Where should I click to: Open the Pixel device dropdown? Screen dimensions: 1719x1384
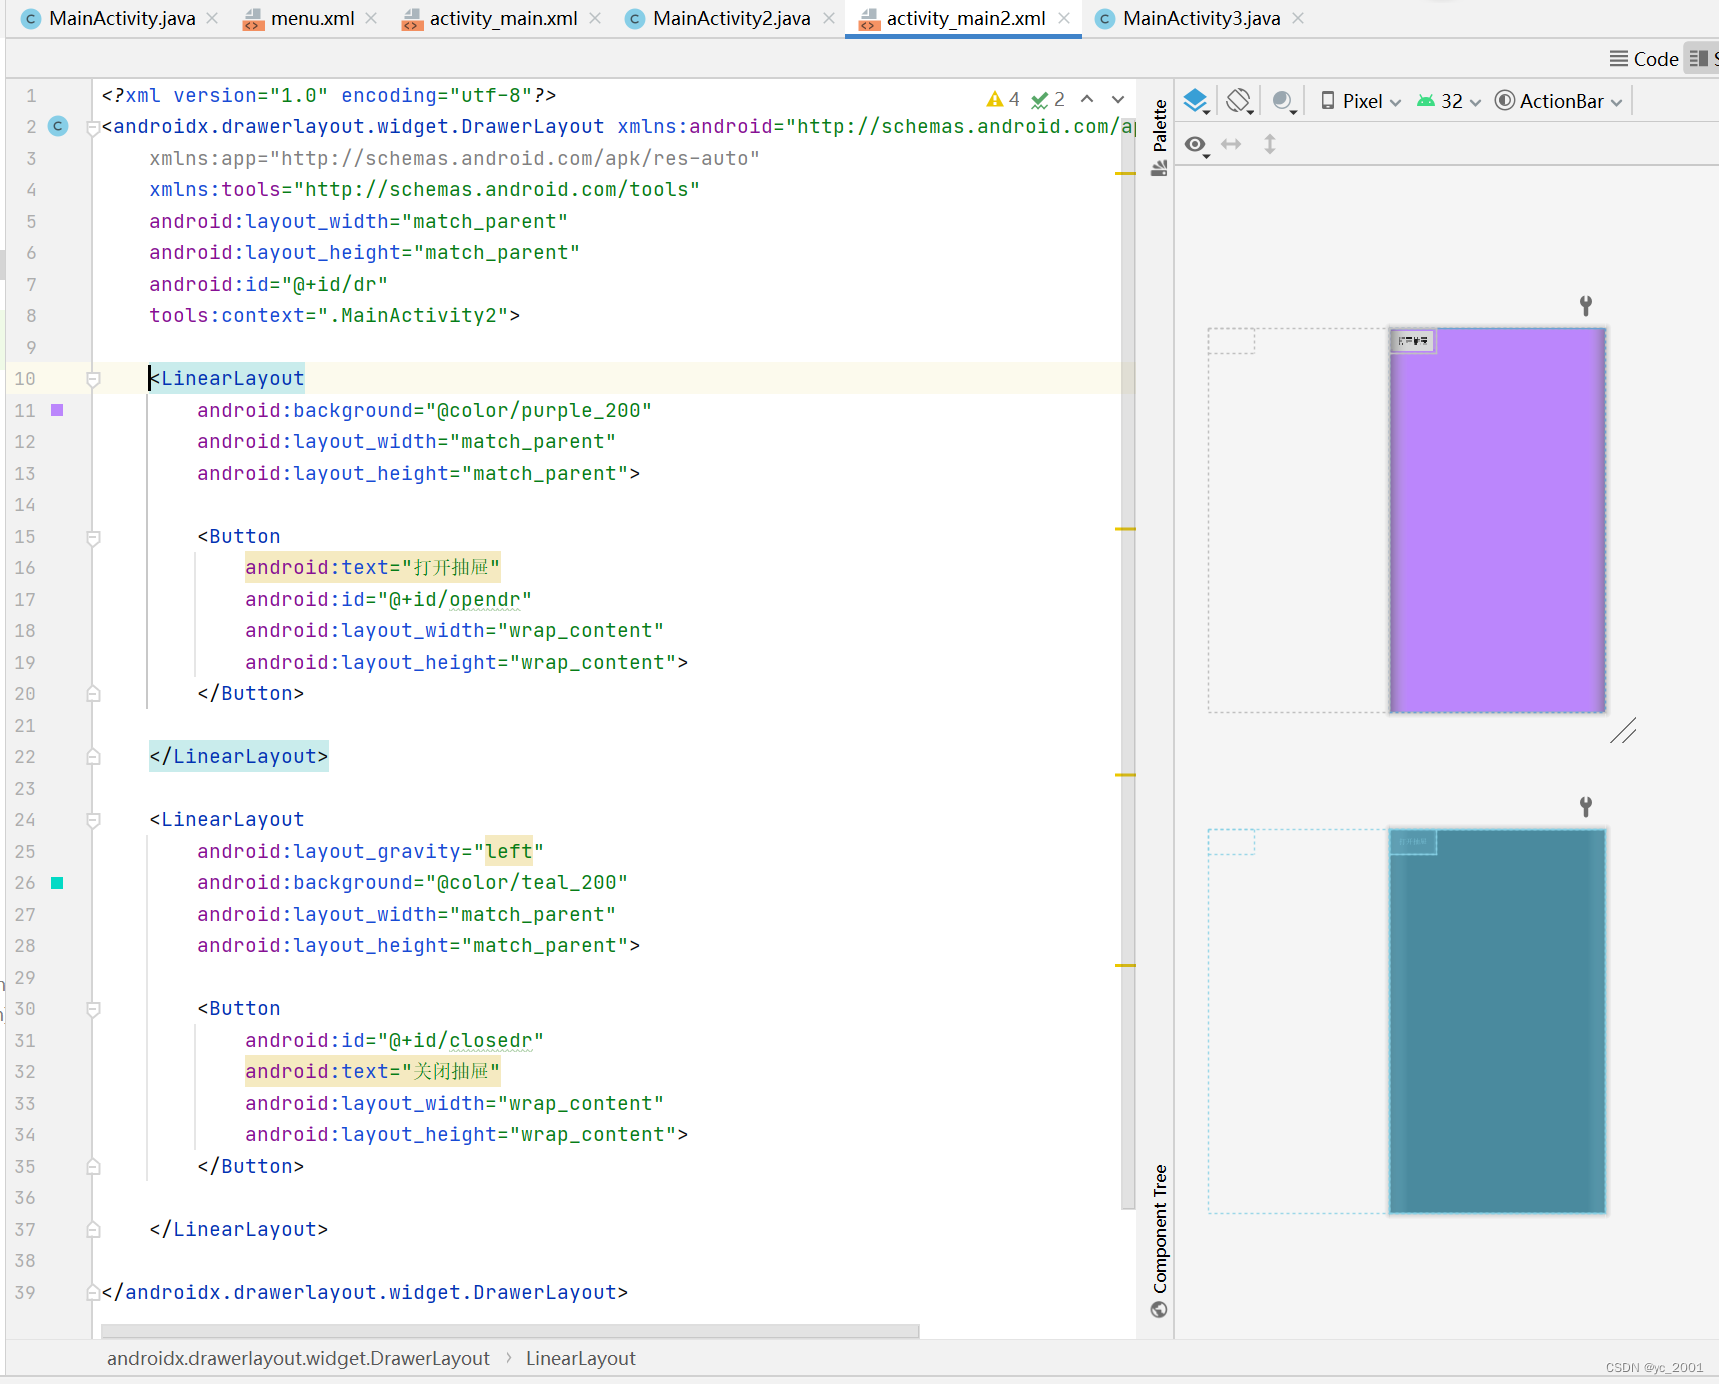point(1358,100)
